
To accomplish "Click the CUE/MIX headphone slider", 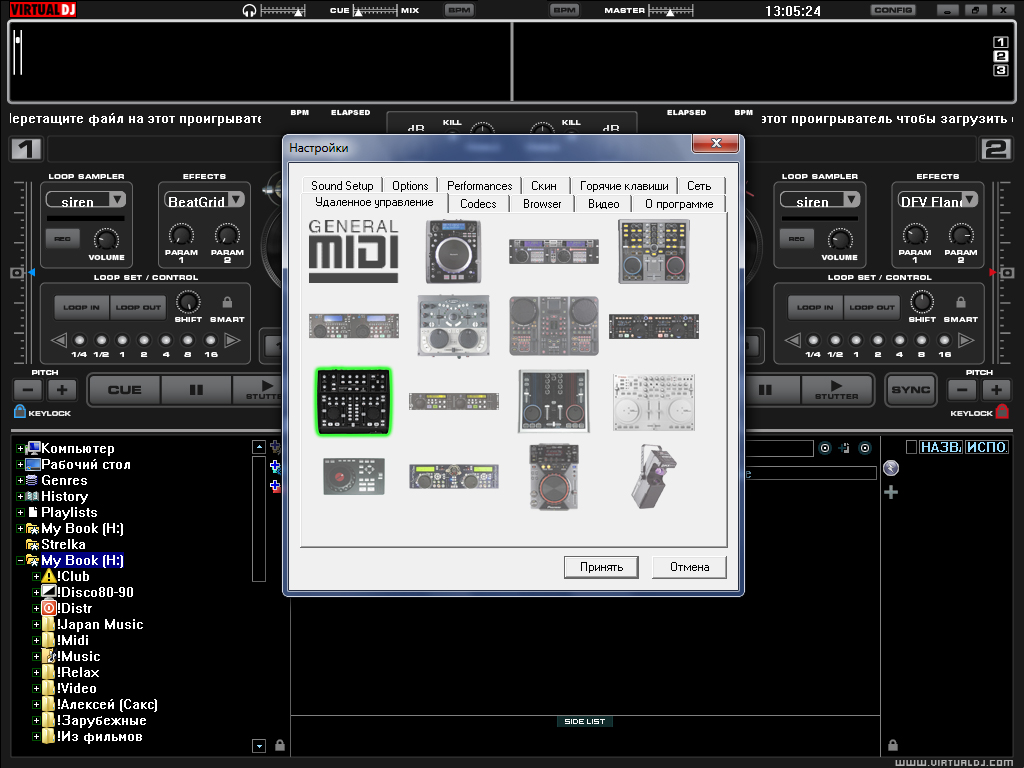I will click(374, 10).
